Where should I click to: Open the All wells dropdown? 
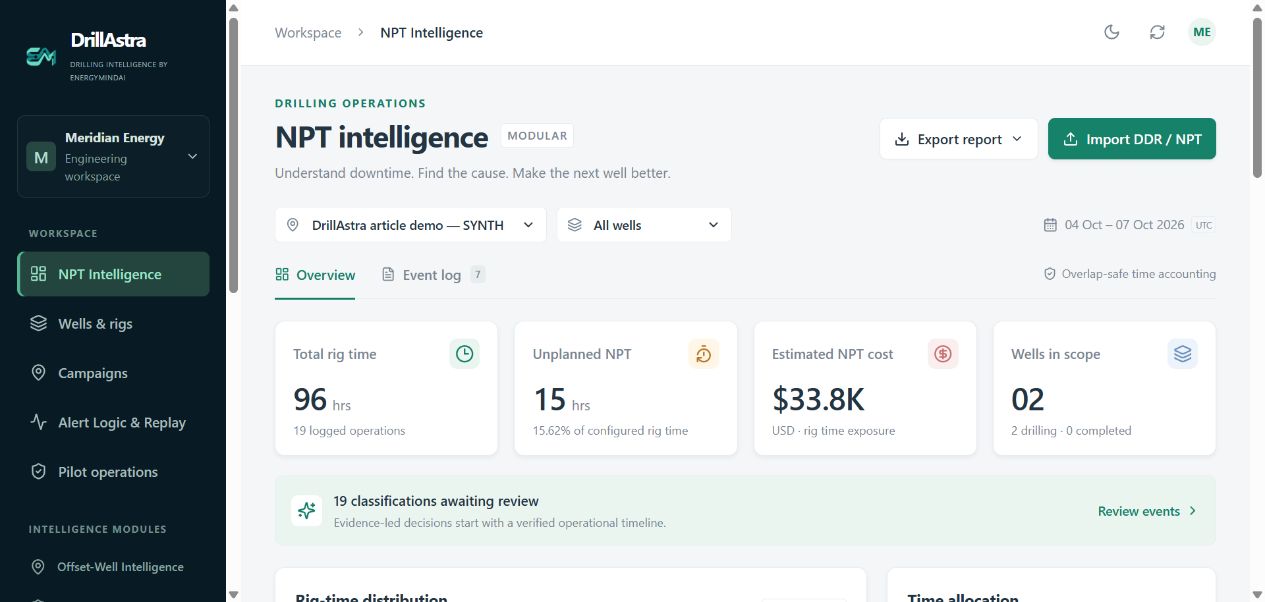[644, 225]
